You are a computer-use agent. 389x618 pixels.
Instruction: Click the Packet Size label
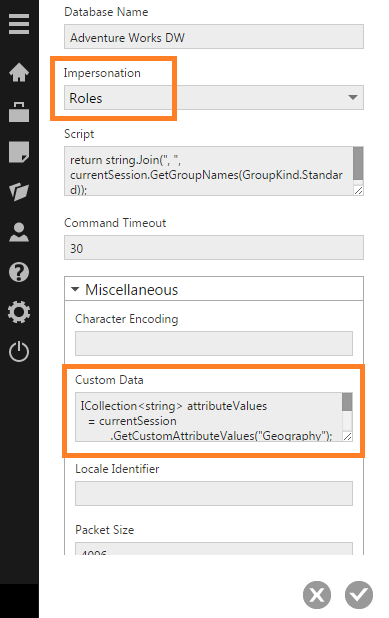(x=104, y=529)
